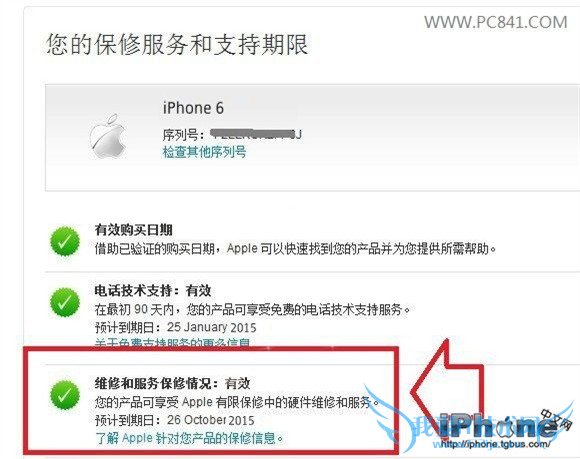Click the description text under 有效购买日期
580x459 pixels.
coord(295,249)
